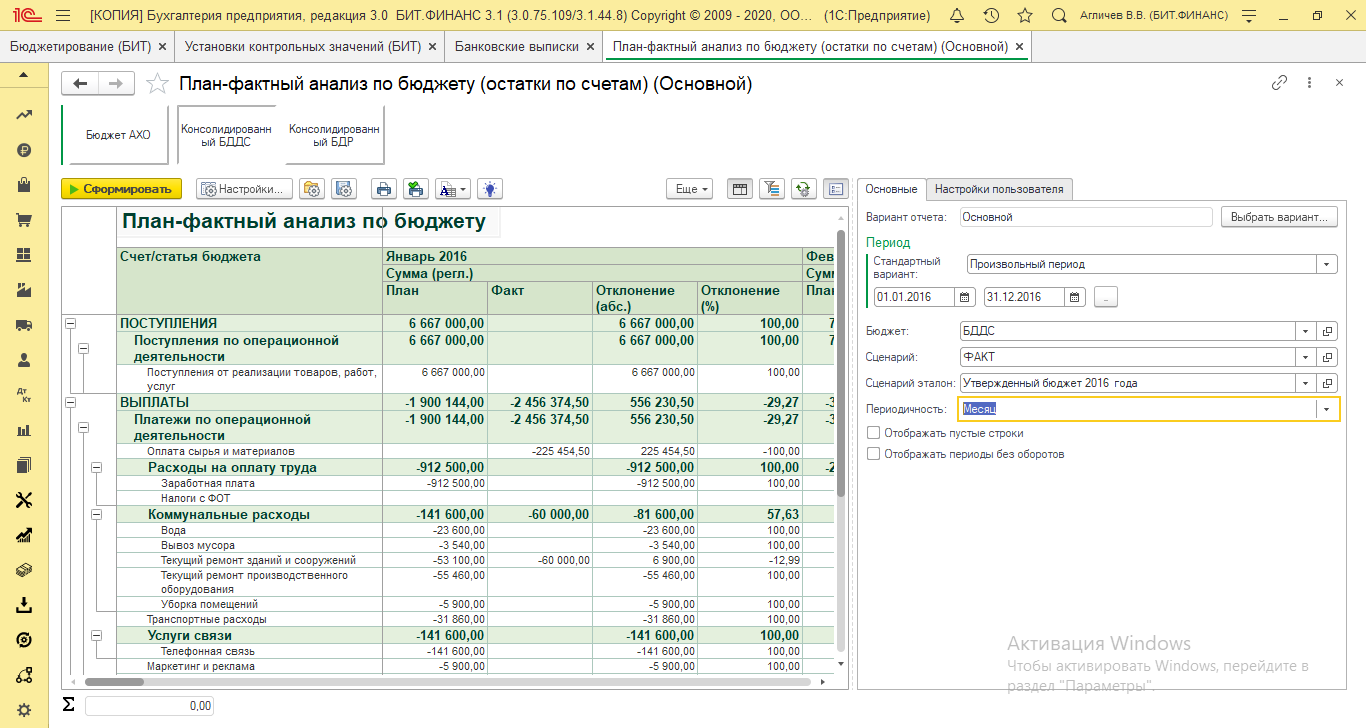
Task: Enable 'Отображать периоды без оборотов' checkbox
Action: click(x=874, y=454)
